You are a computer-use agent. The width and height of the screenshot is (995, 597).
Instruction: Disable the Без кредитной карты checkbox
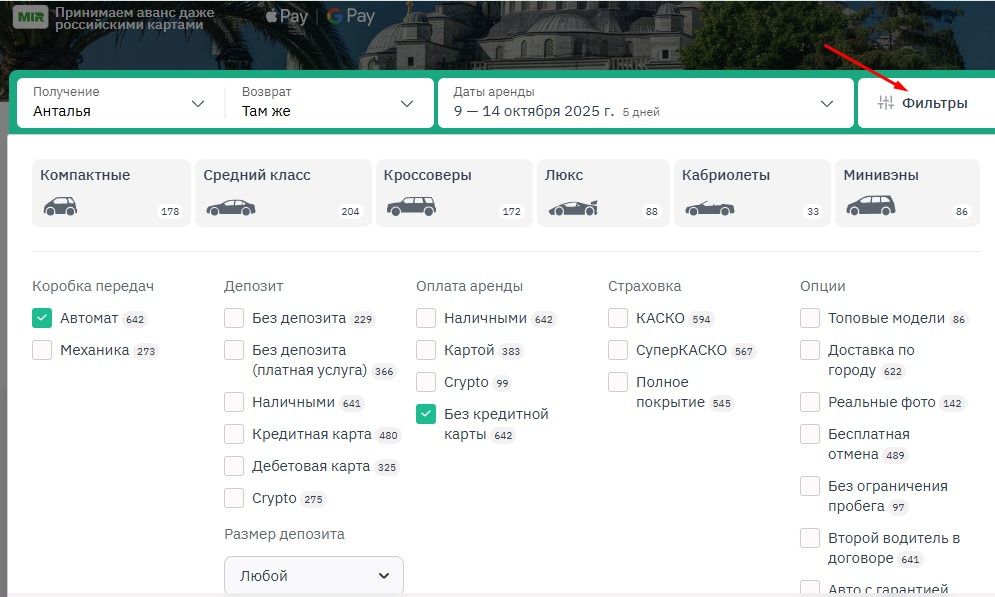click(x=426, y=414)
